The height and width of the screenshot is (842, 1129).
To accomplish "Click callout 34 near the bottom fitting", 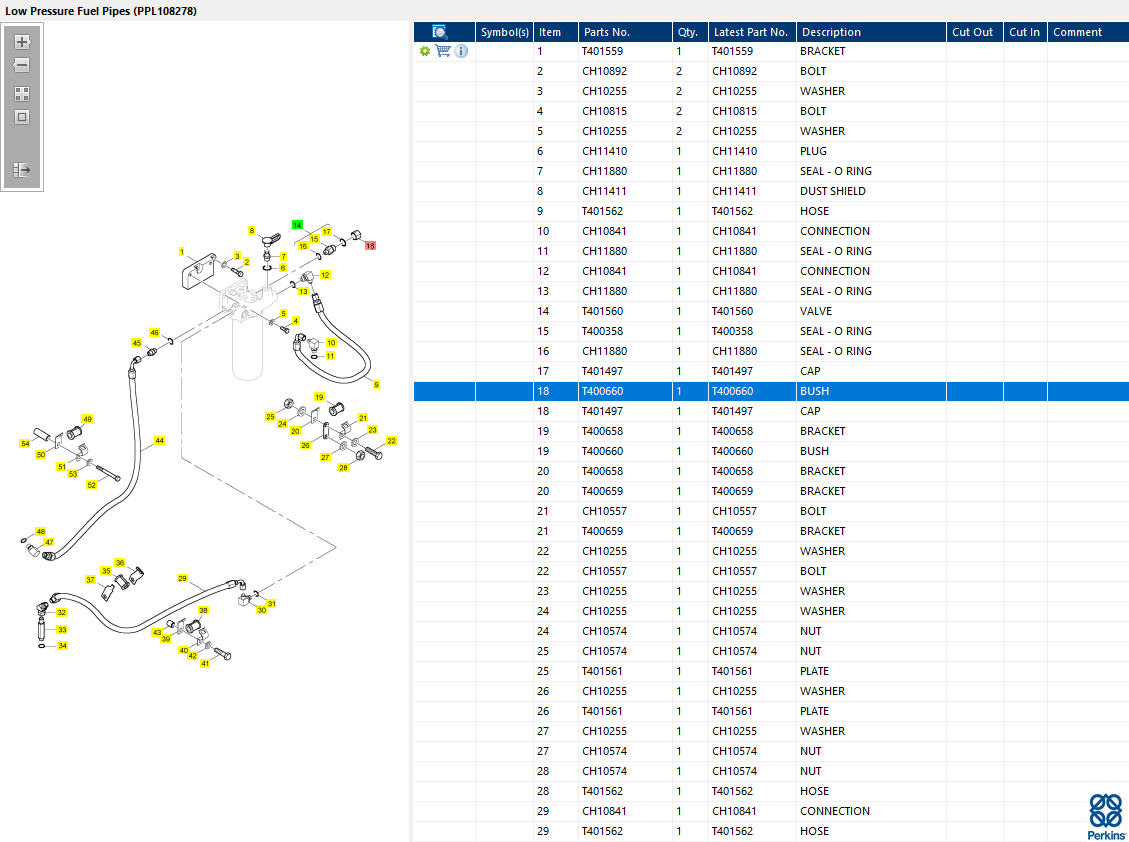I will coord(63,645).
